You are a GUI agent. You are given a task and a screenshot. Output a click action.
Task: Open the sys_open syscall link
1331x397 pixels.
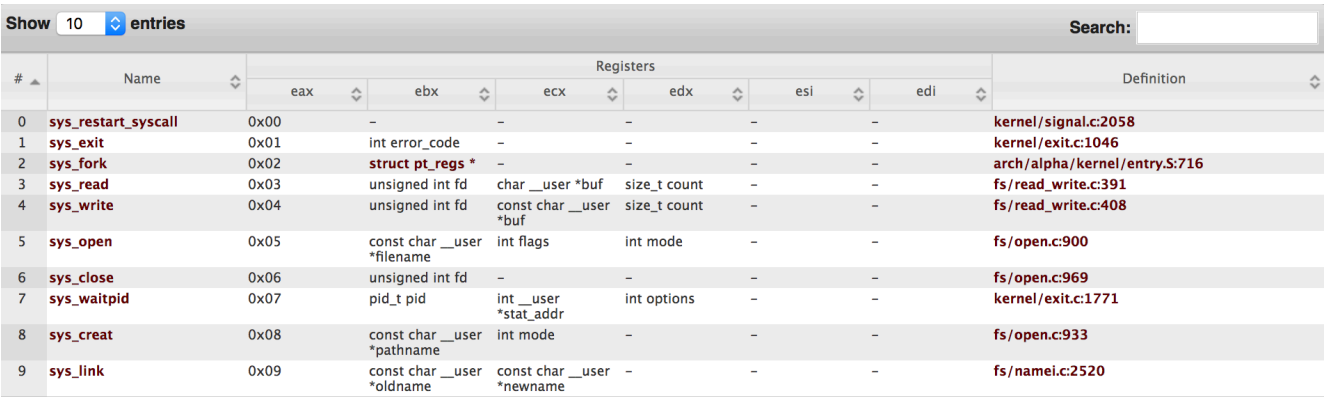pos(80,242)
